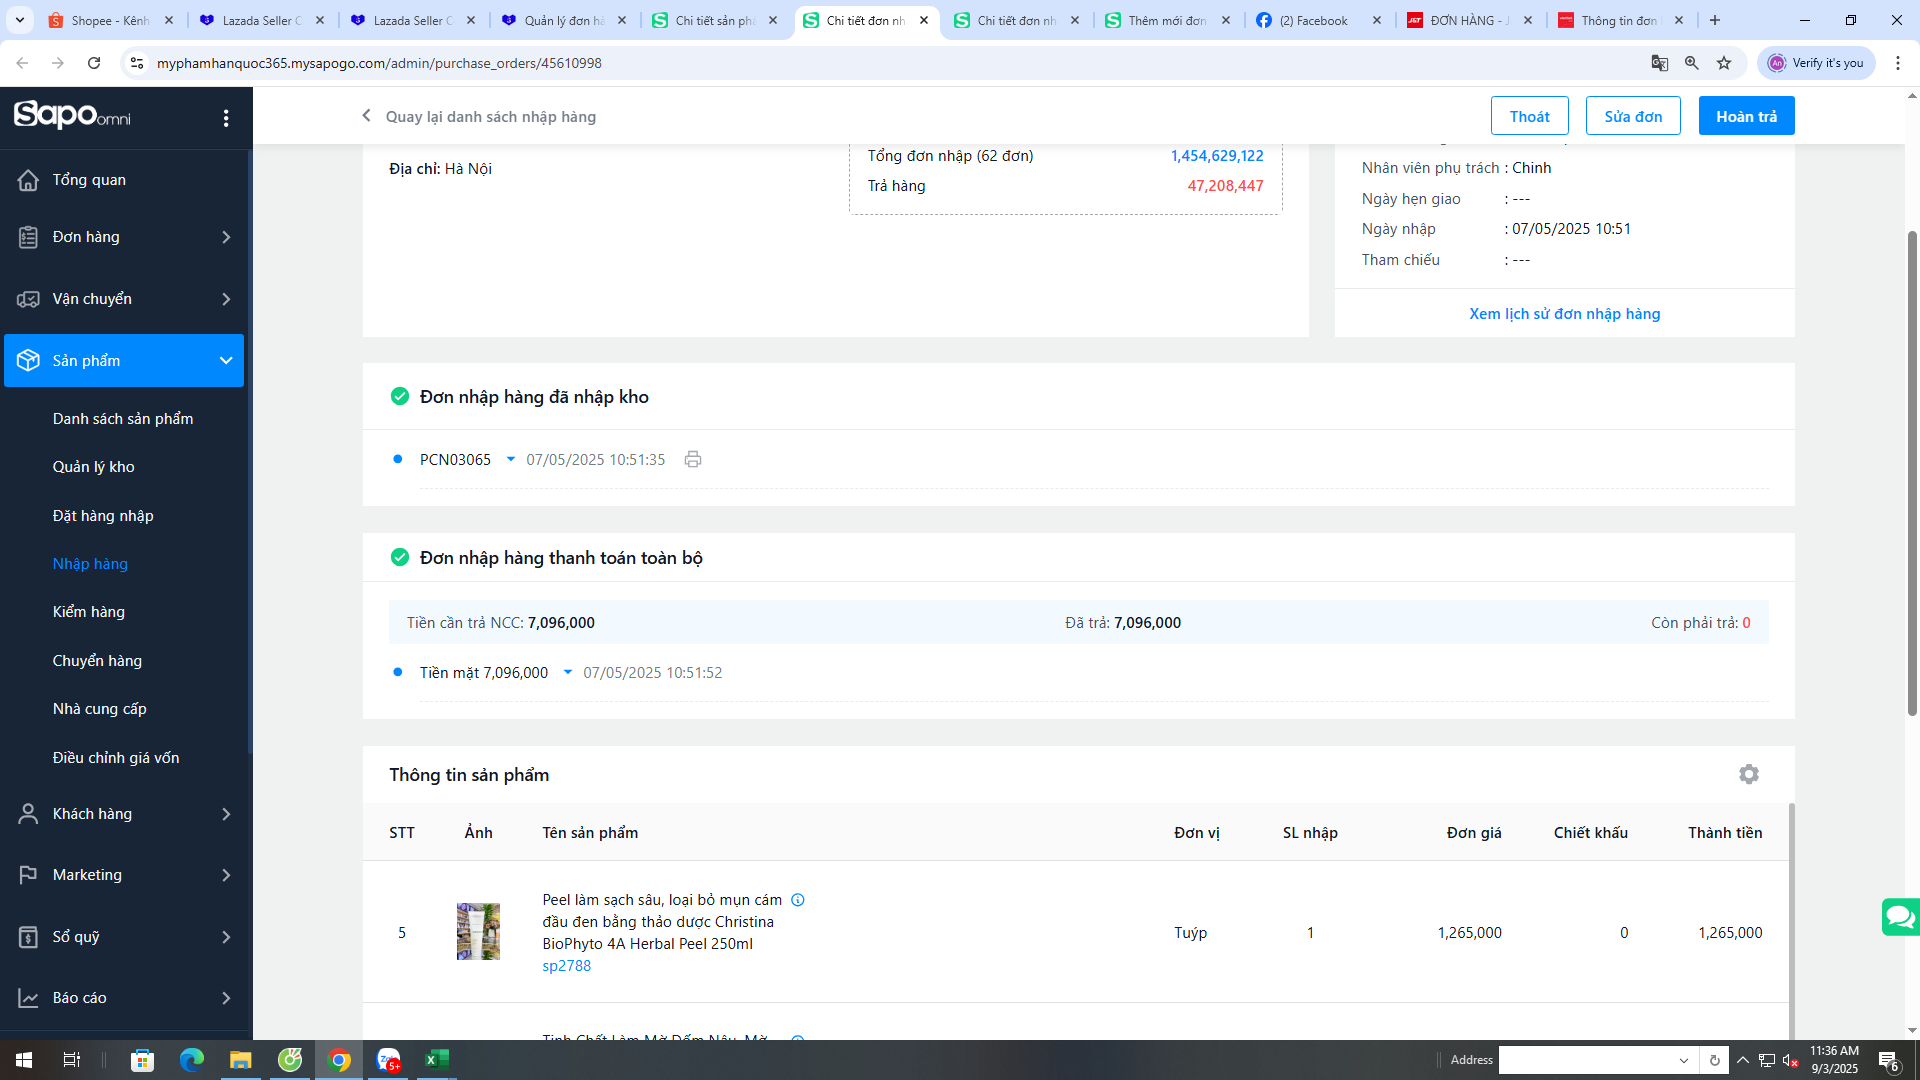Click the info icon after Peel product name
Image resolution: width=1920 pixels, height=1080 pixels.
click(x=798, y=900)
